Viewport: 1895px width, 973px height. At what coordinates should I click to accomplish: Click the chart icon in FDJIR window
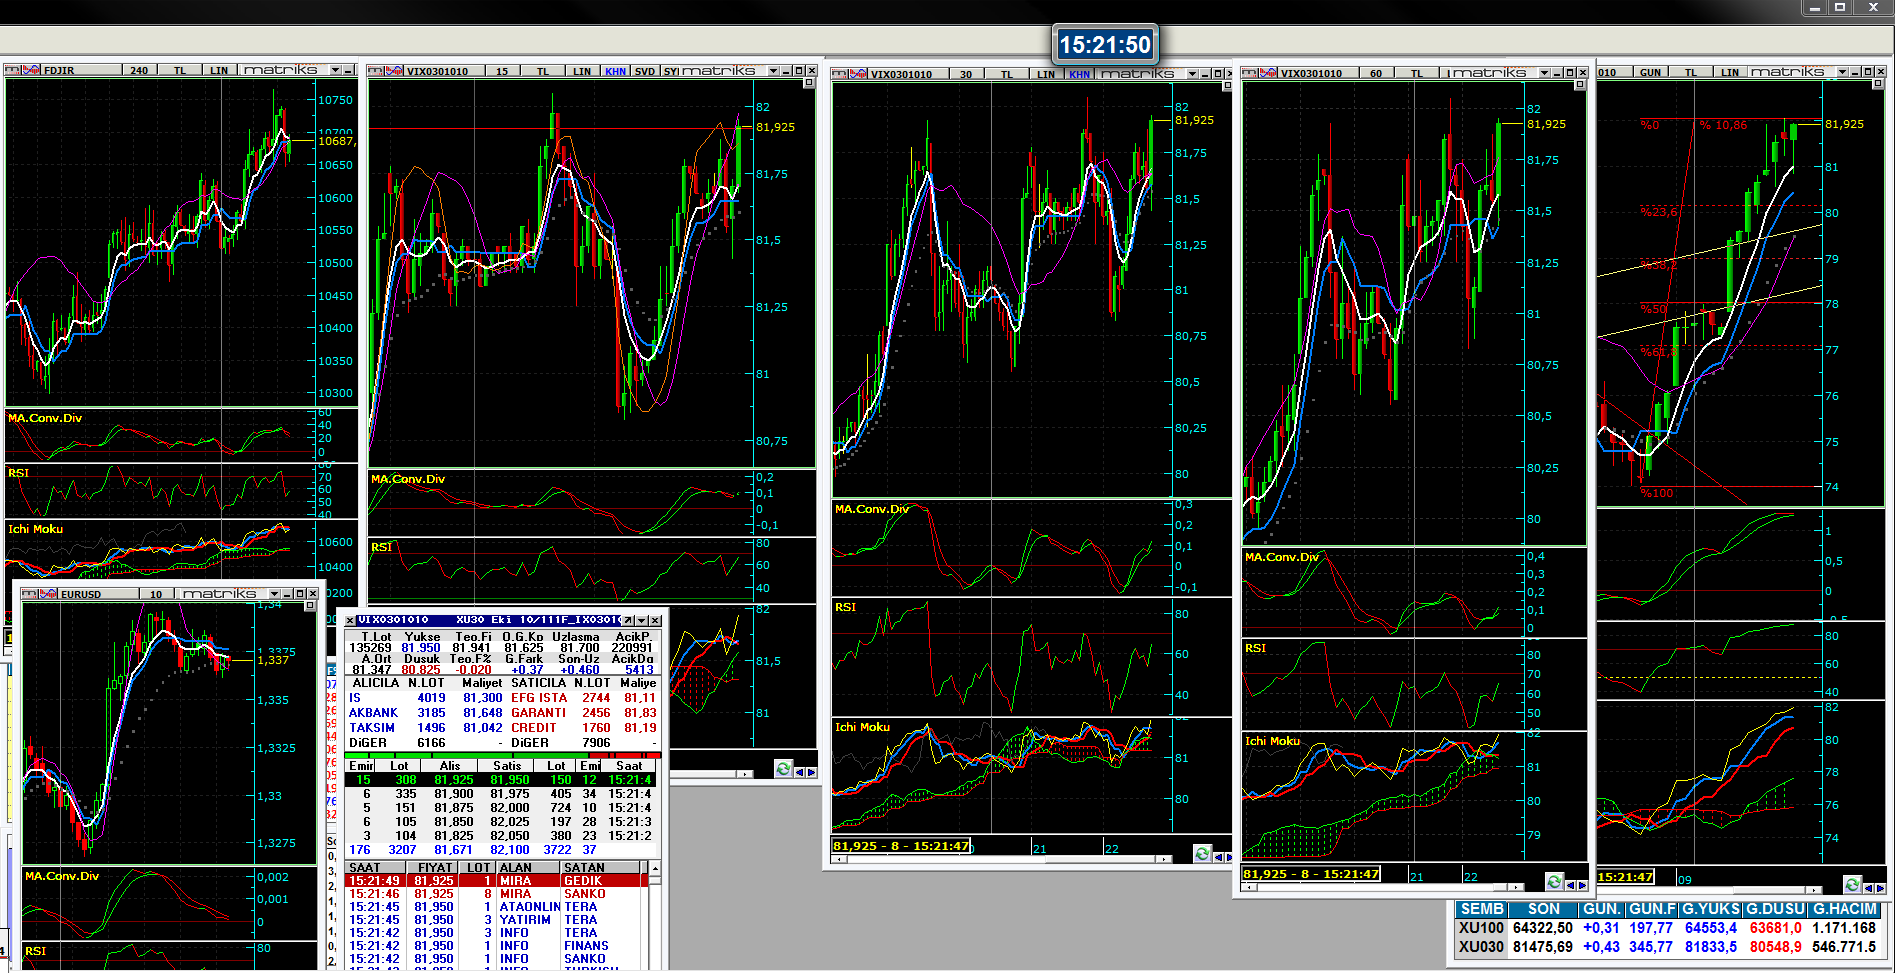[x=31, y=70]
